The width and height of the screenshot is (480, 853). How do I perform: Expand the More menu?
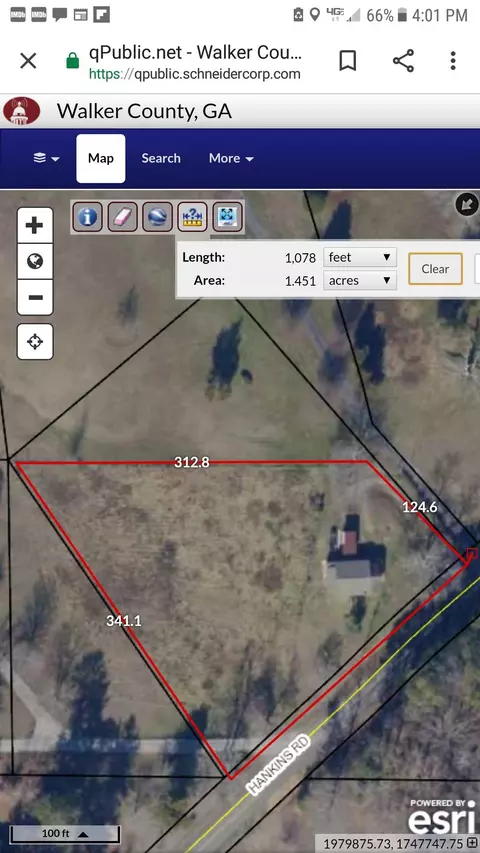pos(231,158)
